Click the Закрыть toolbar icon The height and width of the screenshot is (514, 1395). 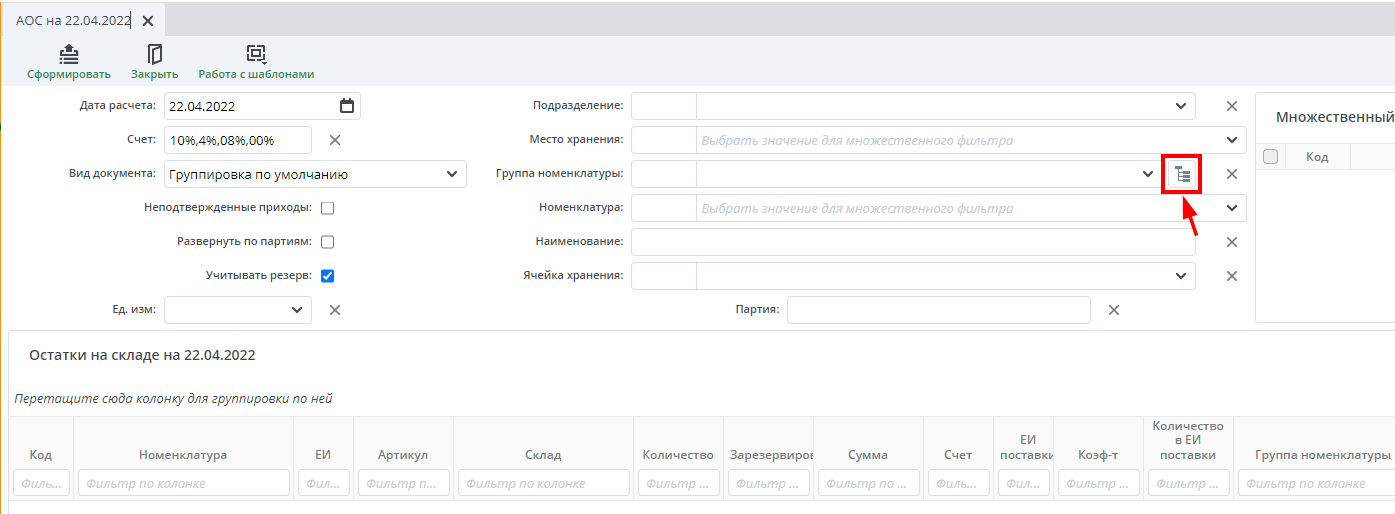tap(154, 55)
